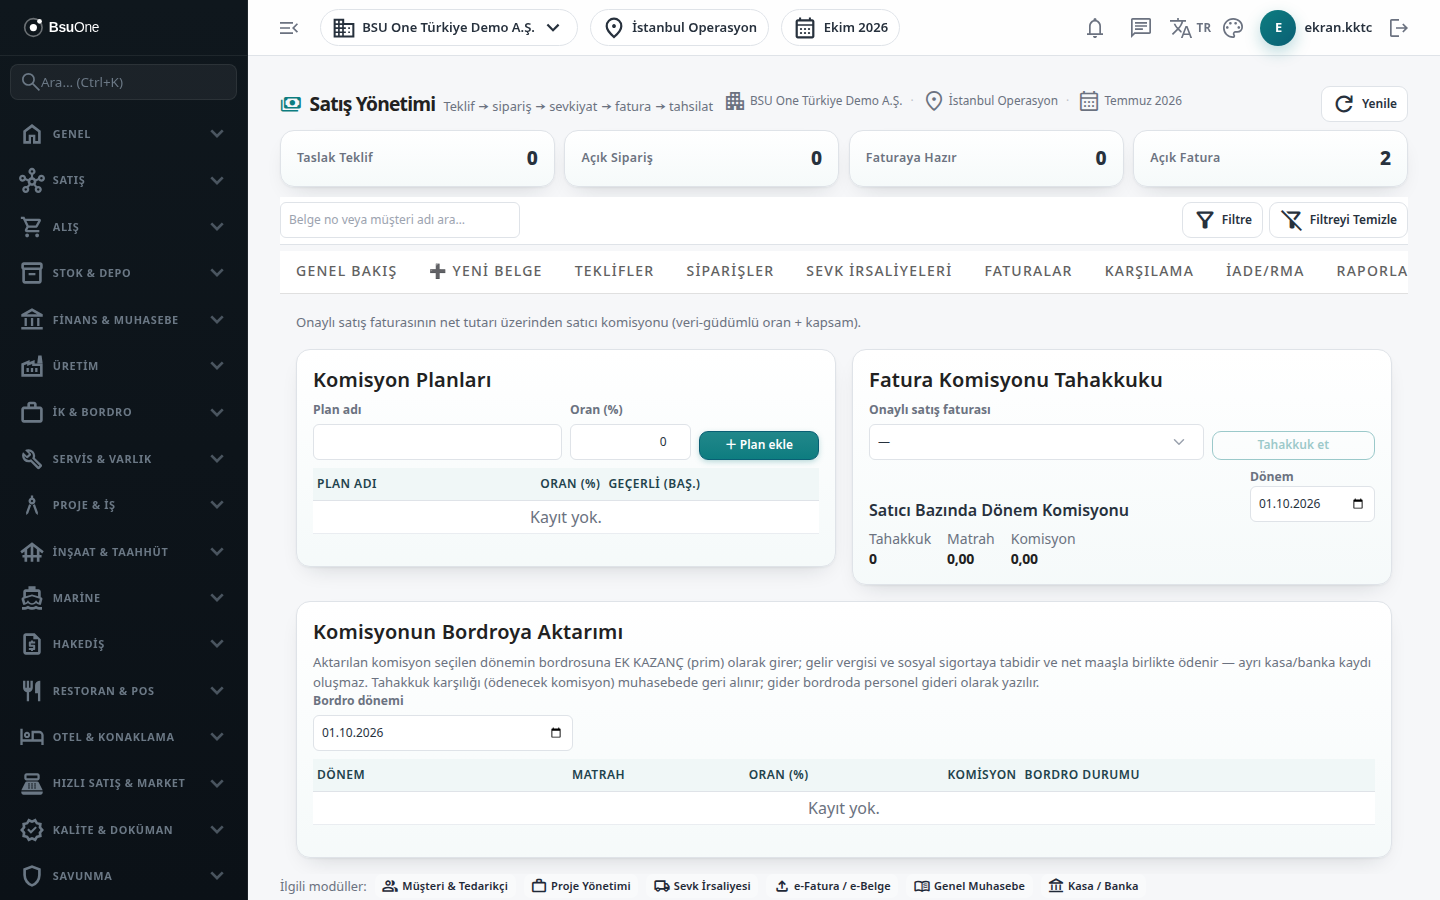Switch to Genel Bakış tab
Screen dimensions: 1440x900
tap(346, 271)
